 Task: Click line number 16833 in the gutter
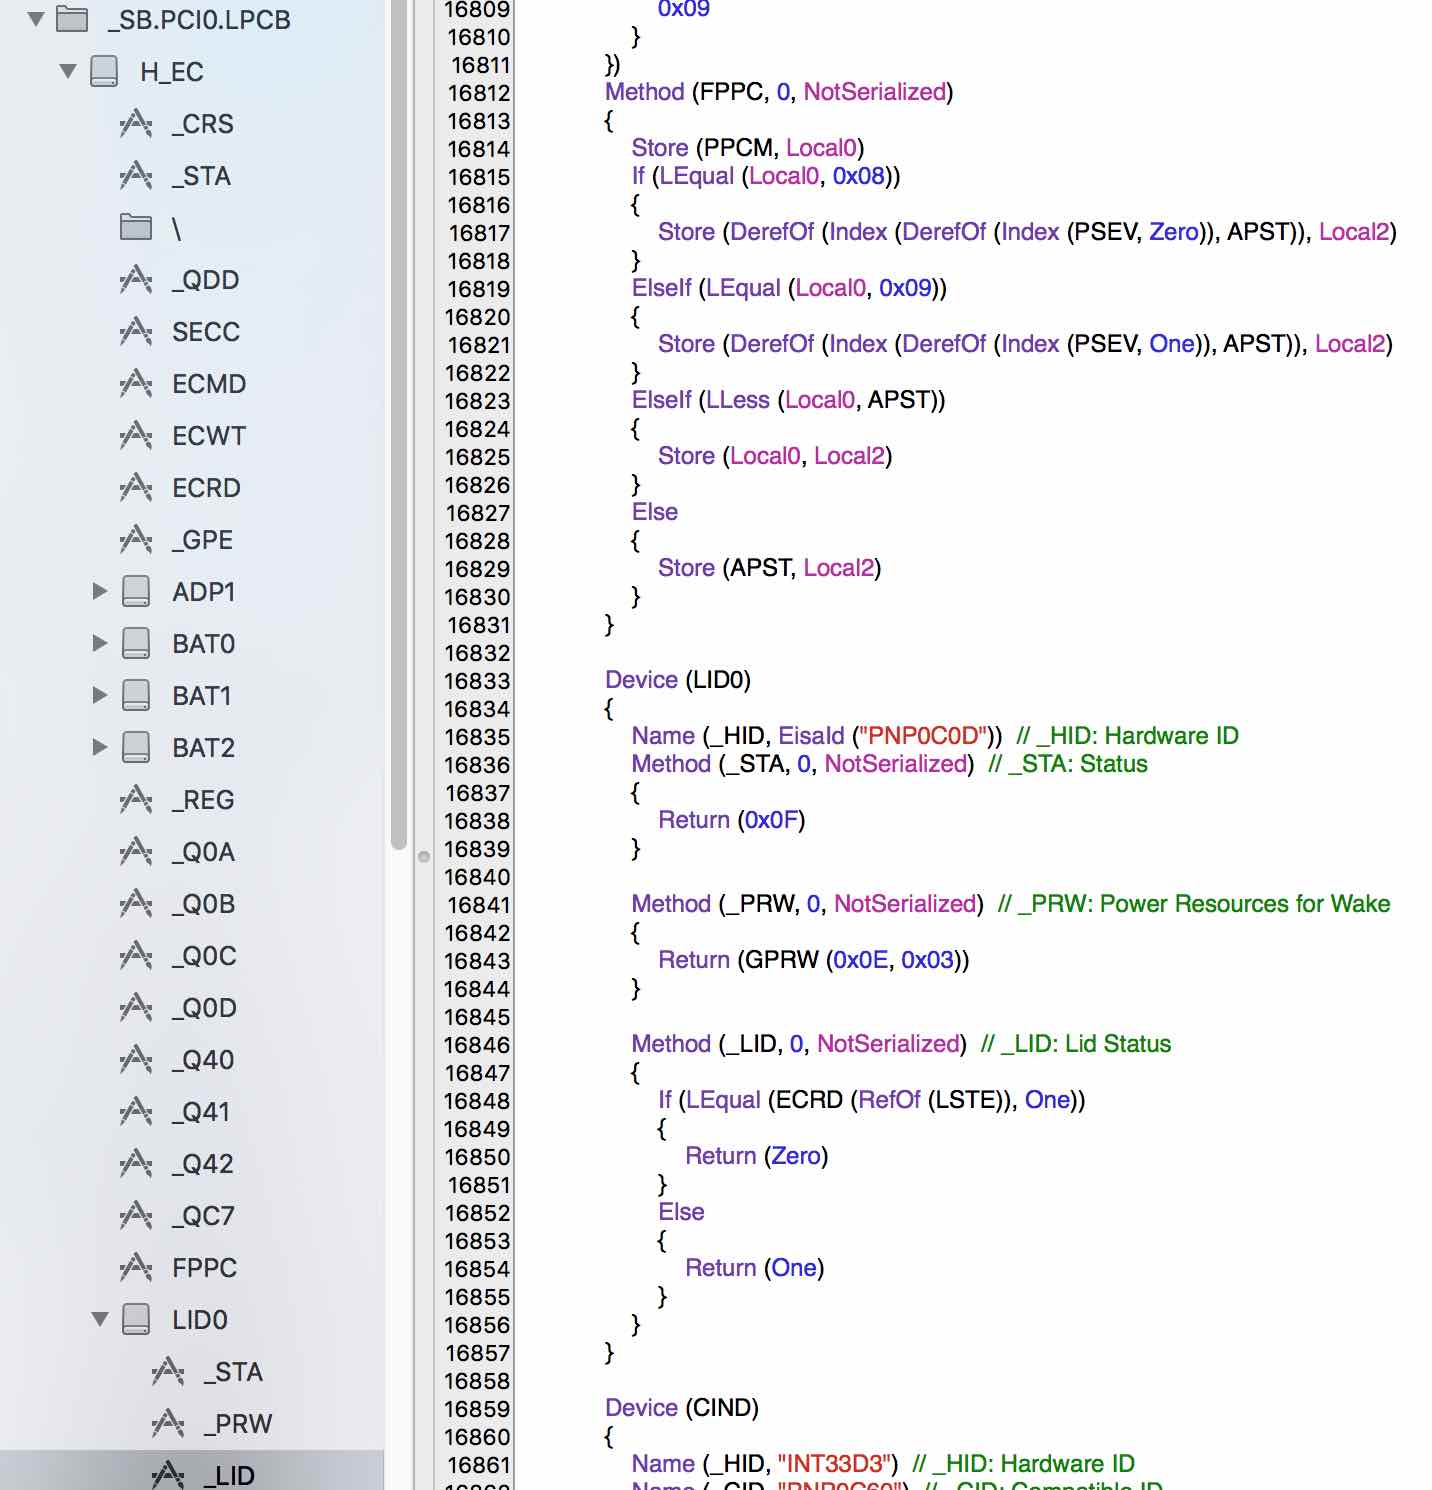(x=479, y=681)
